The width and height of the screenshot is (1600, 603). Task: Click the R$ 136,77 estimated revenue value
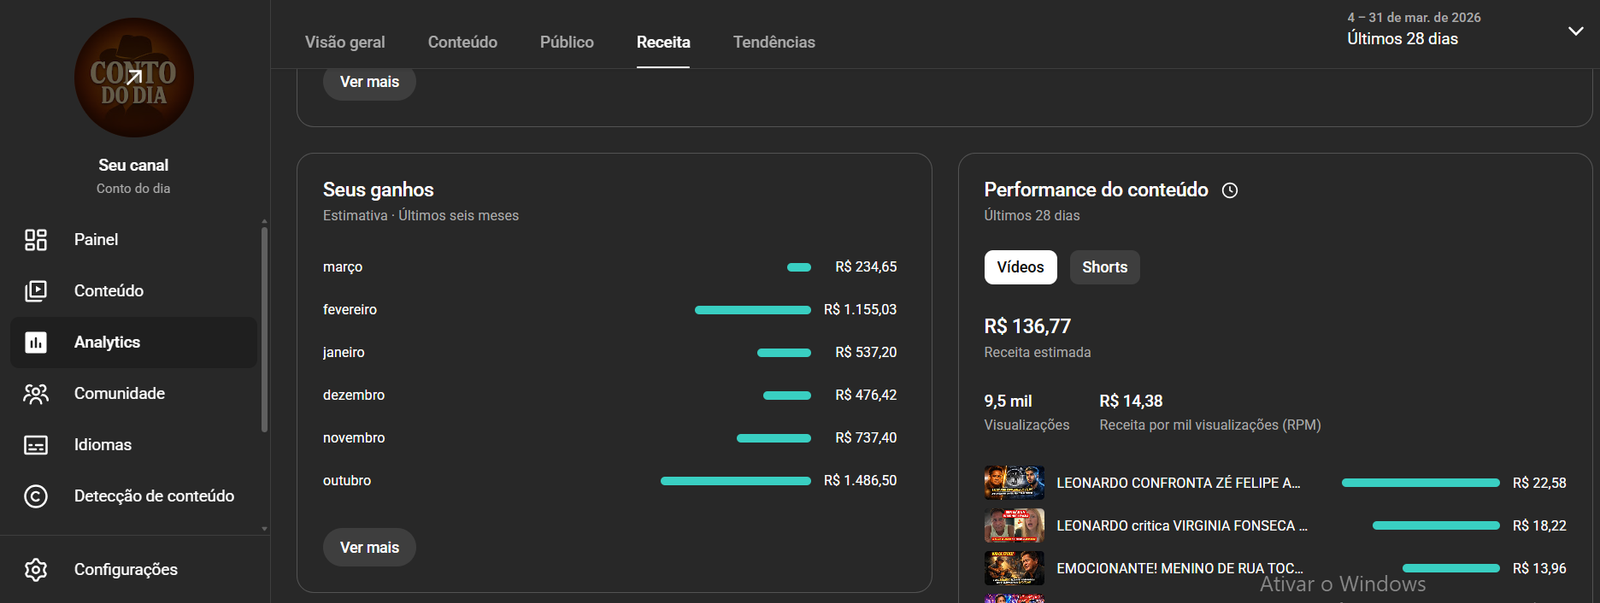click(1027, 326)
